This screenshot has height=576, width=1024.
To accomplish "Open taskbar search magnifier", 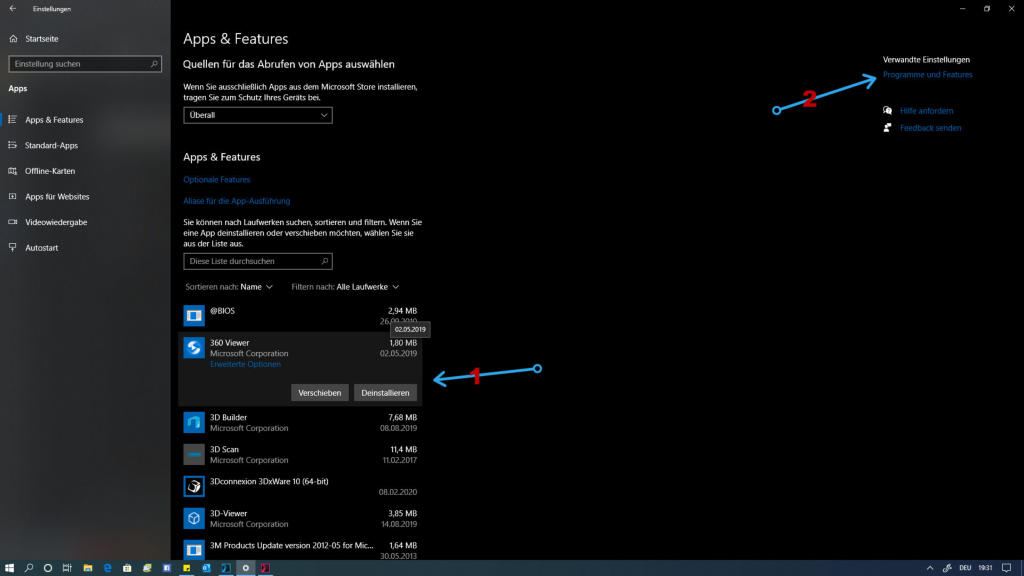I will (29, 568).
